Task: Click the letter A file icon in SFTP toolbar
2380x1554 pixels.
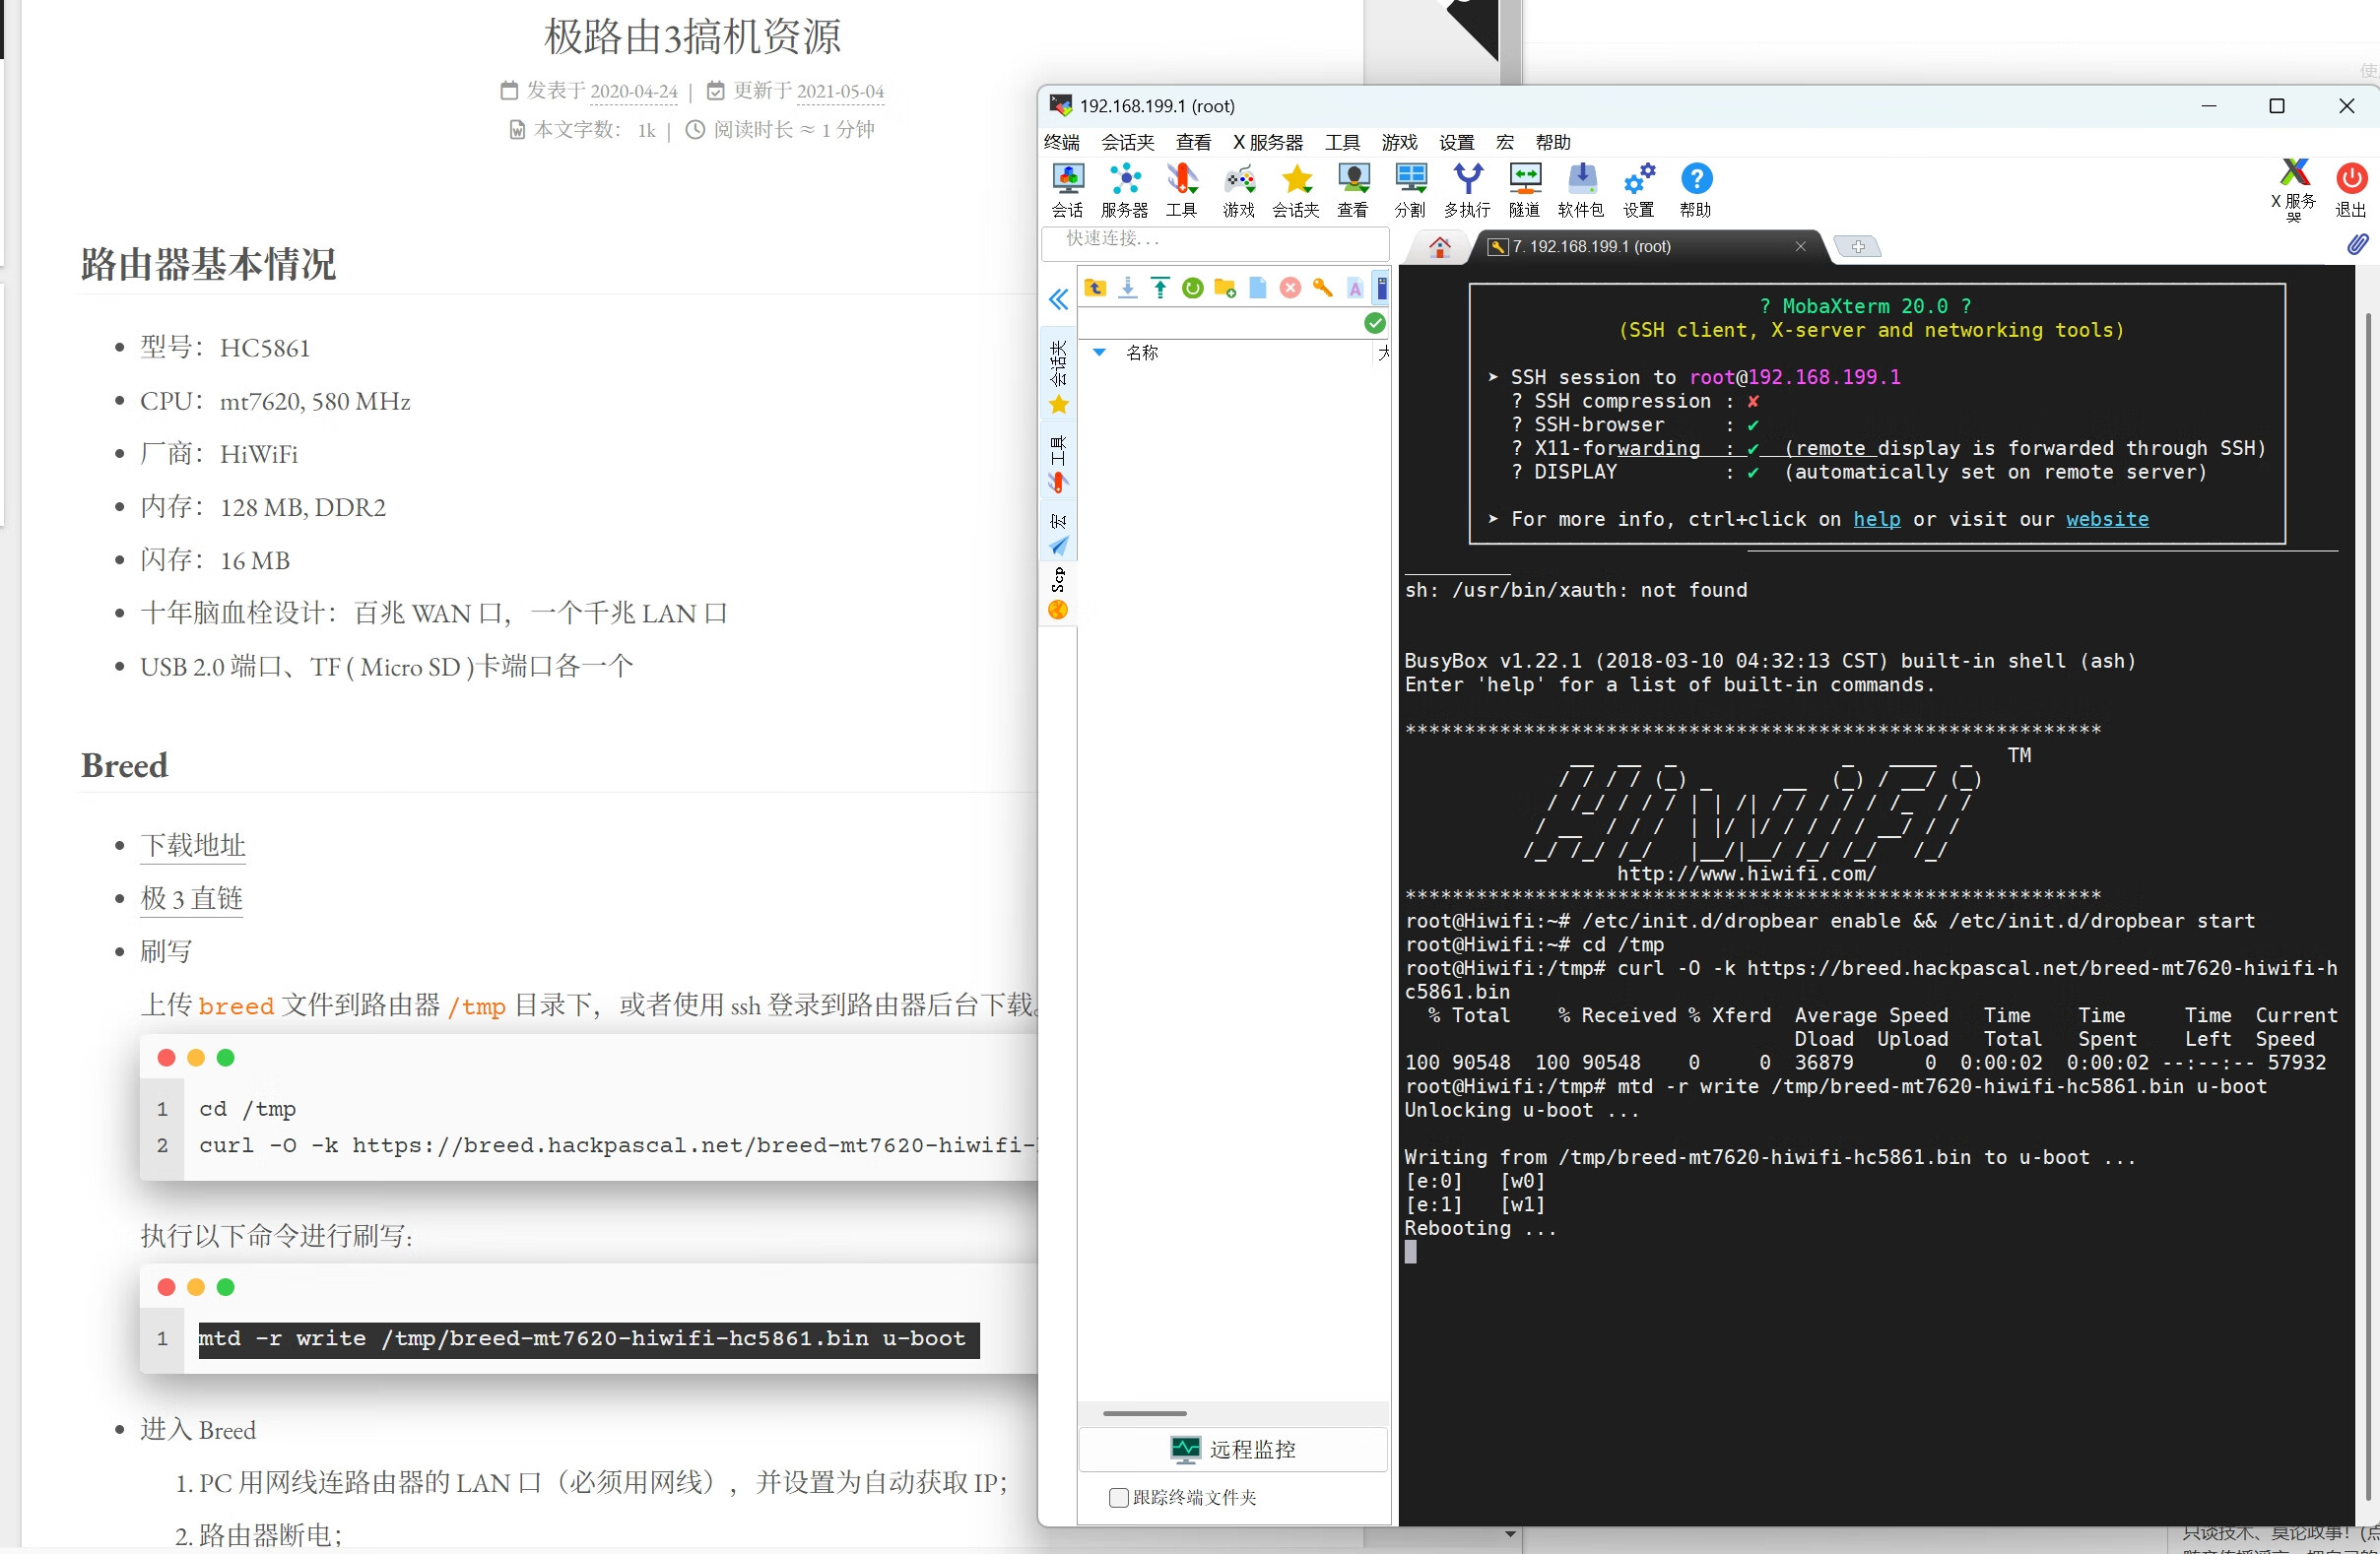Action: coord(1355,288)
